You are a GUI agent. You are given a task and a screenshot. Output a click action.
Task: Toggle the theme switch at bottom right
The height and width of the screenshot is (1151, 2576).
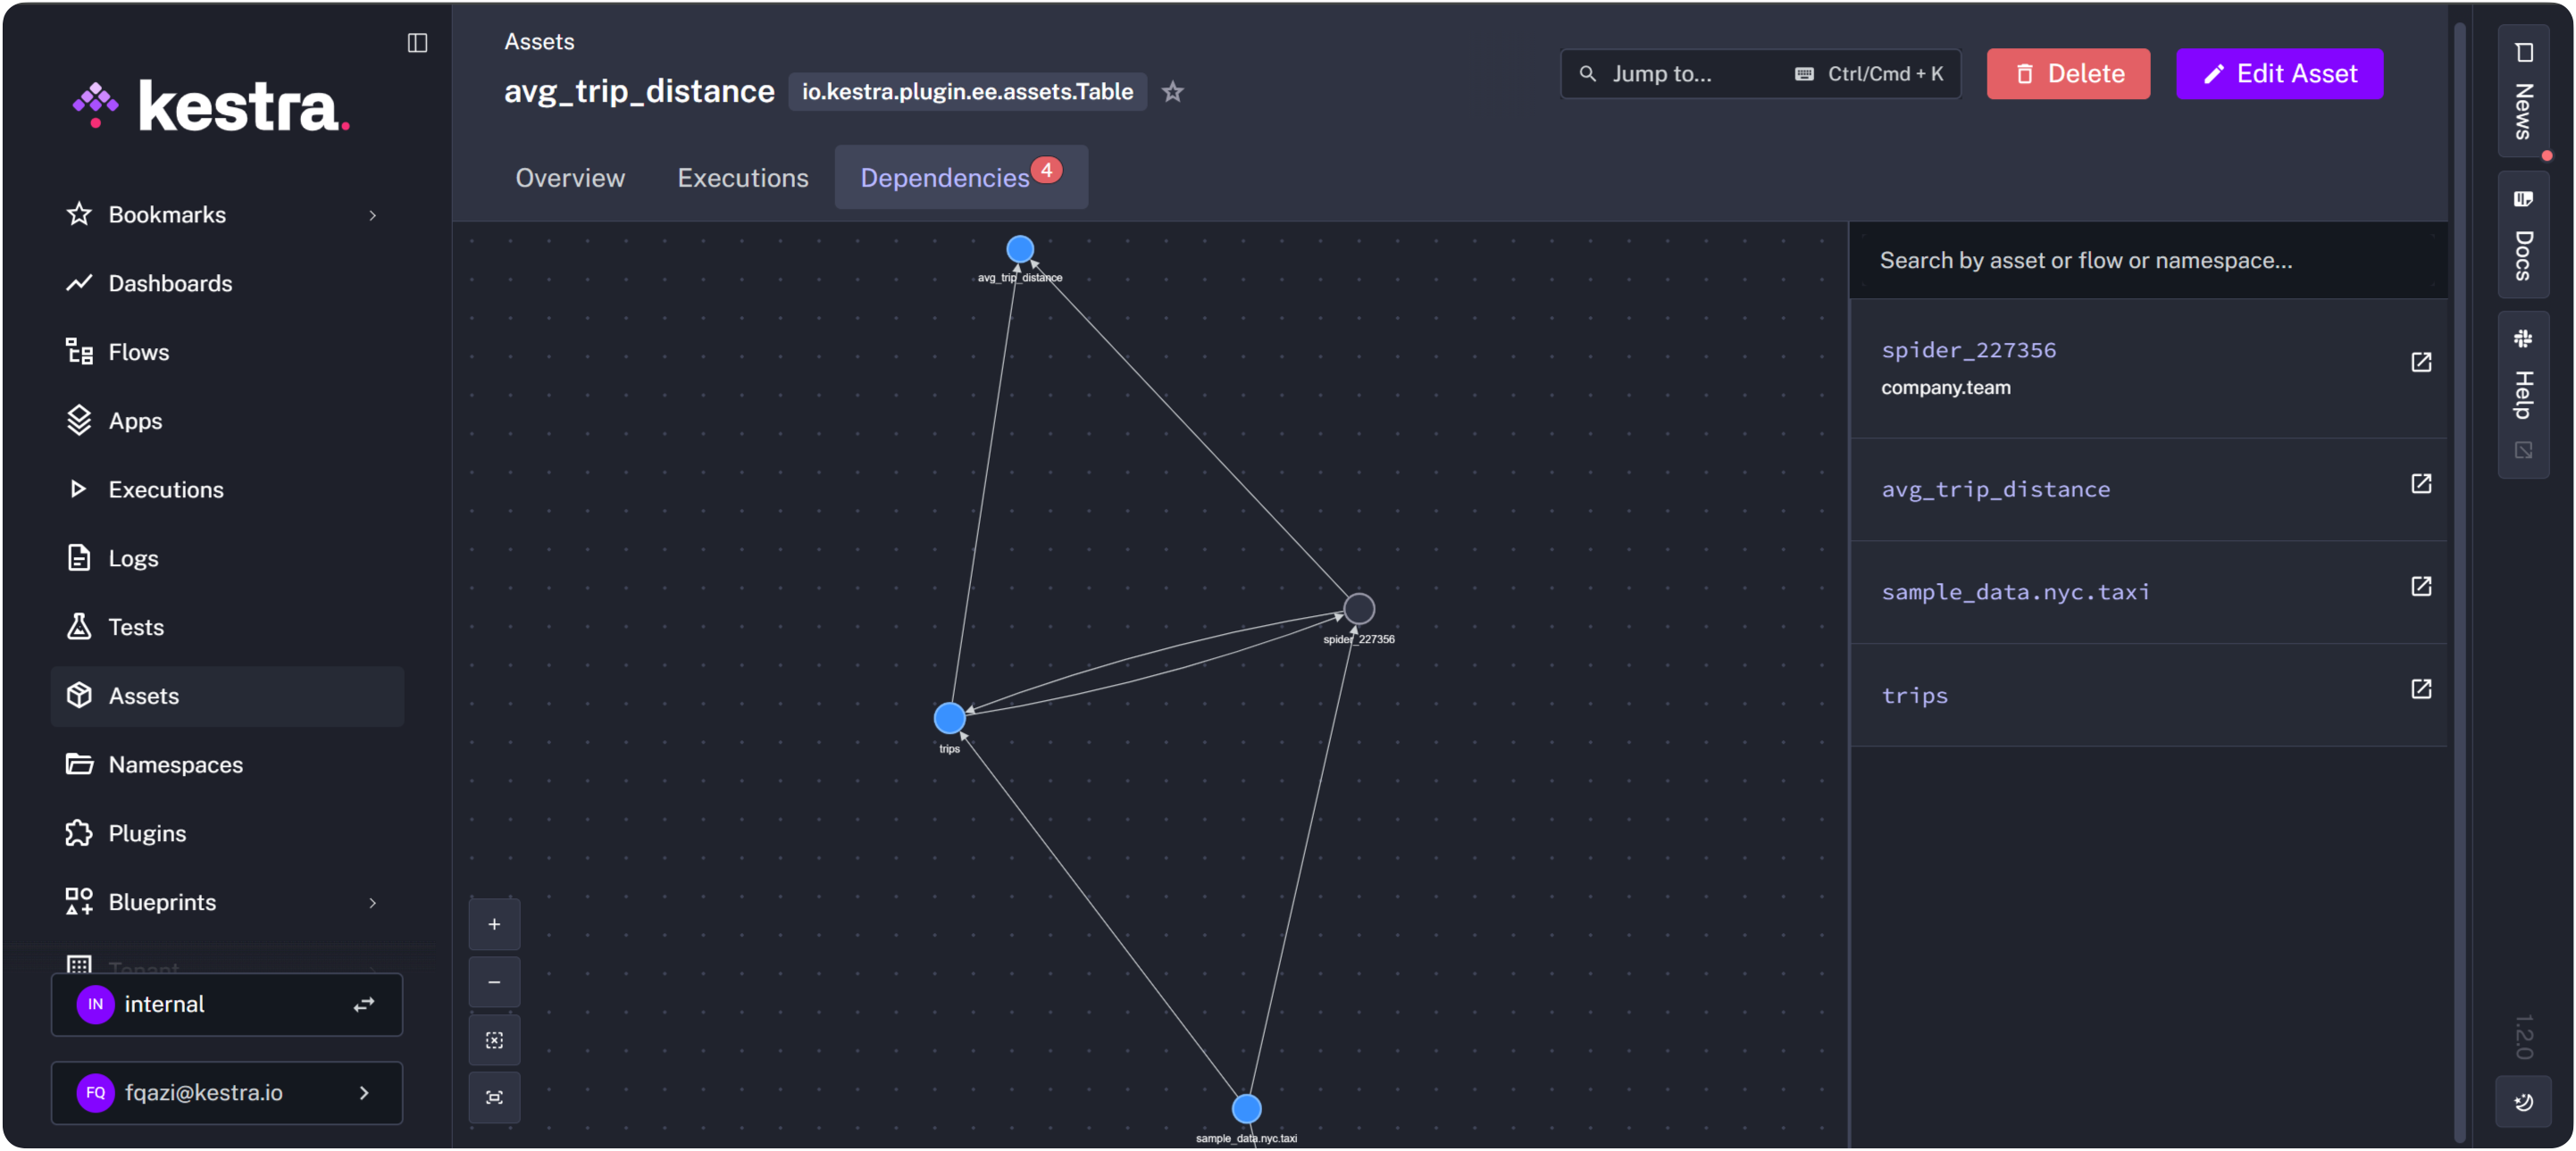(x=2523, y=1102)
